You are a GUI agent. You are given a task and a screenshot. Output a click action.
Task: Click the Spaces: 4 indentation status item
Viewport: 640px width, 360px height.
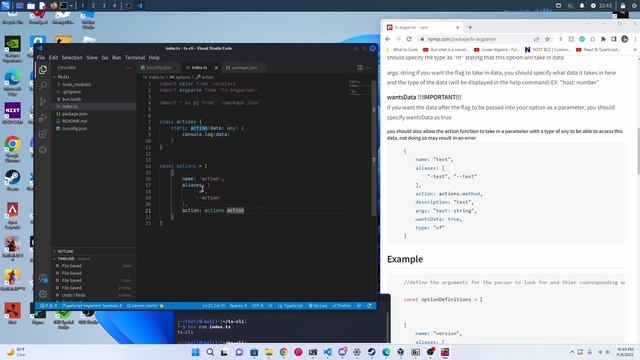pos(238,306)
